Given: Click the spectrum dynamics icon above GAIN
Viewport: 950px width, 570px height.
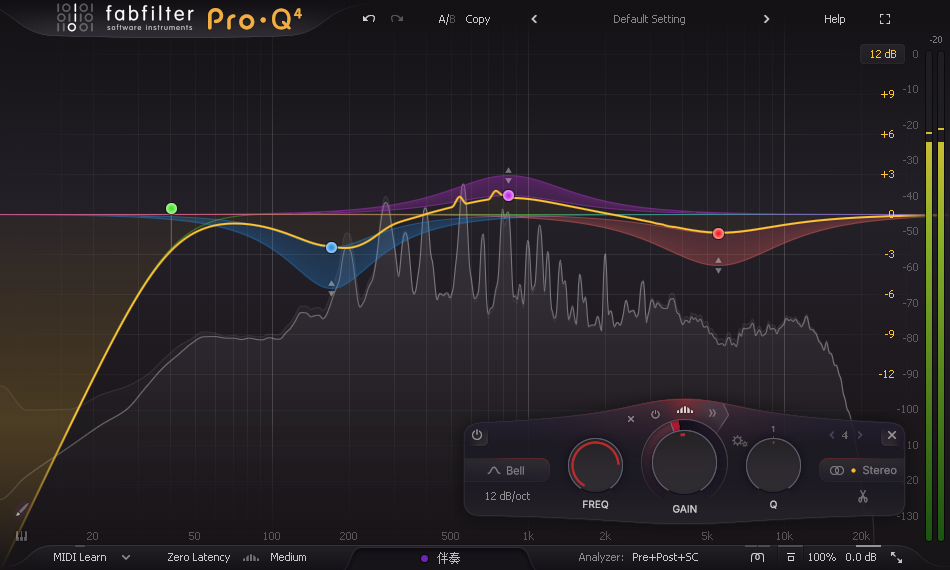Looking at the screenshot, I should pyautogui.click(x=684, y=410).
